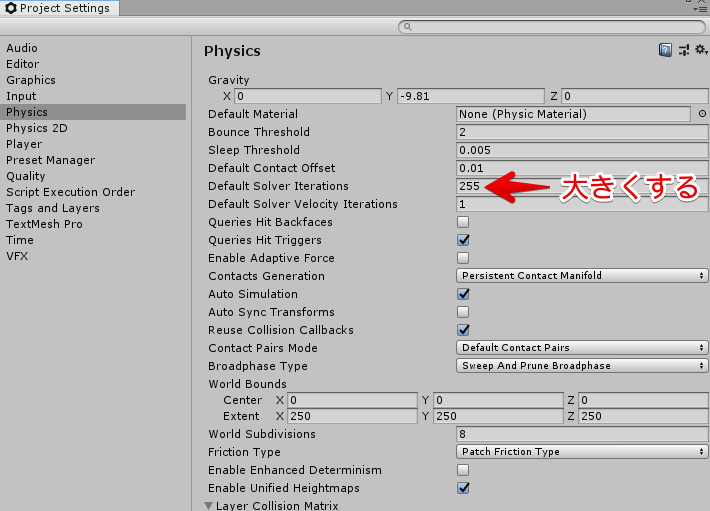Viewport: 710px width, 511px height.
Task: Click the Gravity Z input field
Action: tap(635, 96)
